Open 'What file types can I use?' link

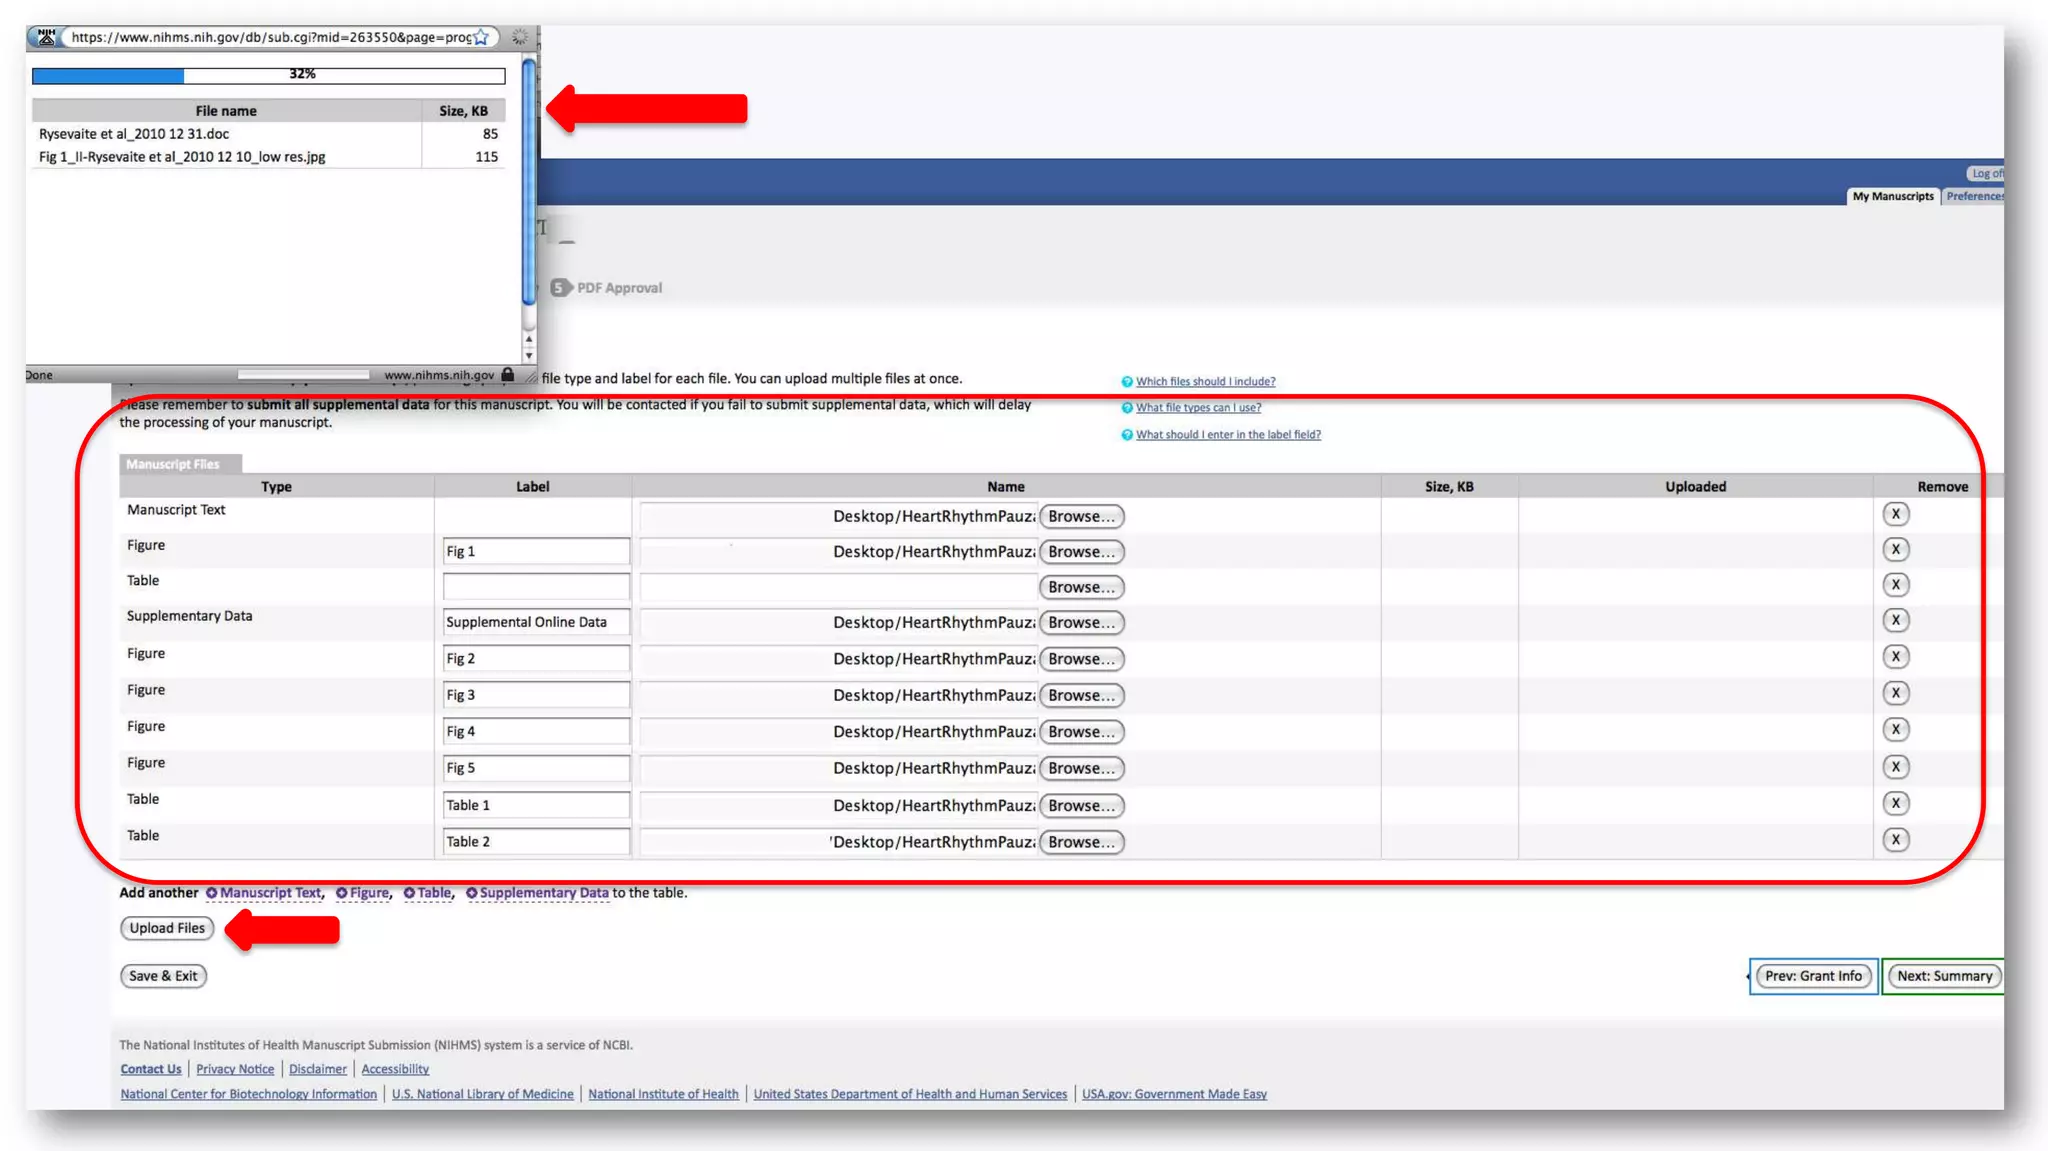click(x=1198, y=408)
